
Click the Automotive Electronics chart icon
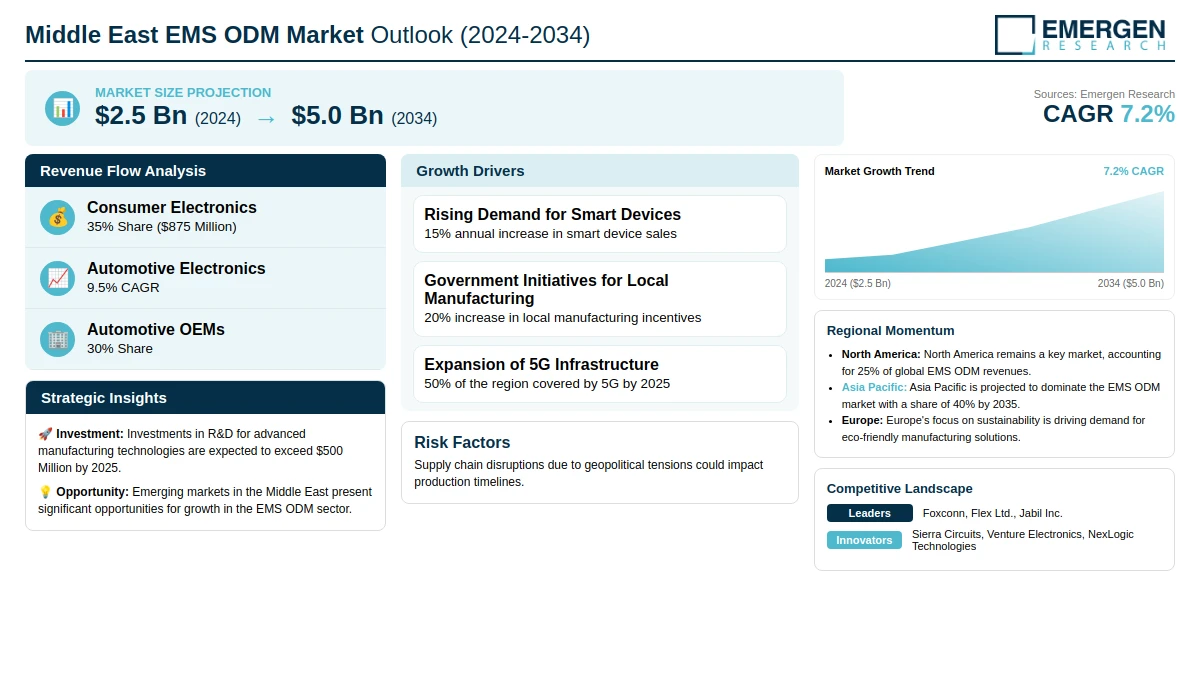[x=58, y=278]
